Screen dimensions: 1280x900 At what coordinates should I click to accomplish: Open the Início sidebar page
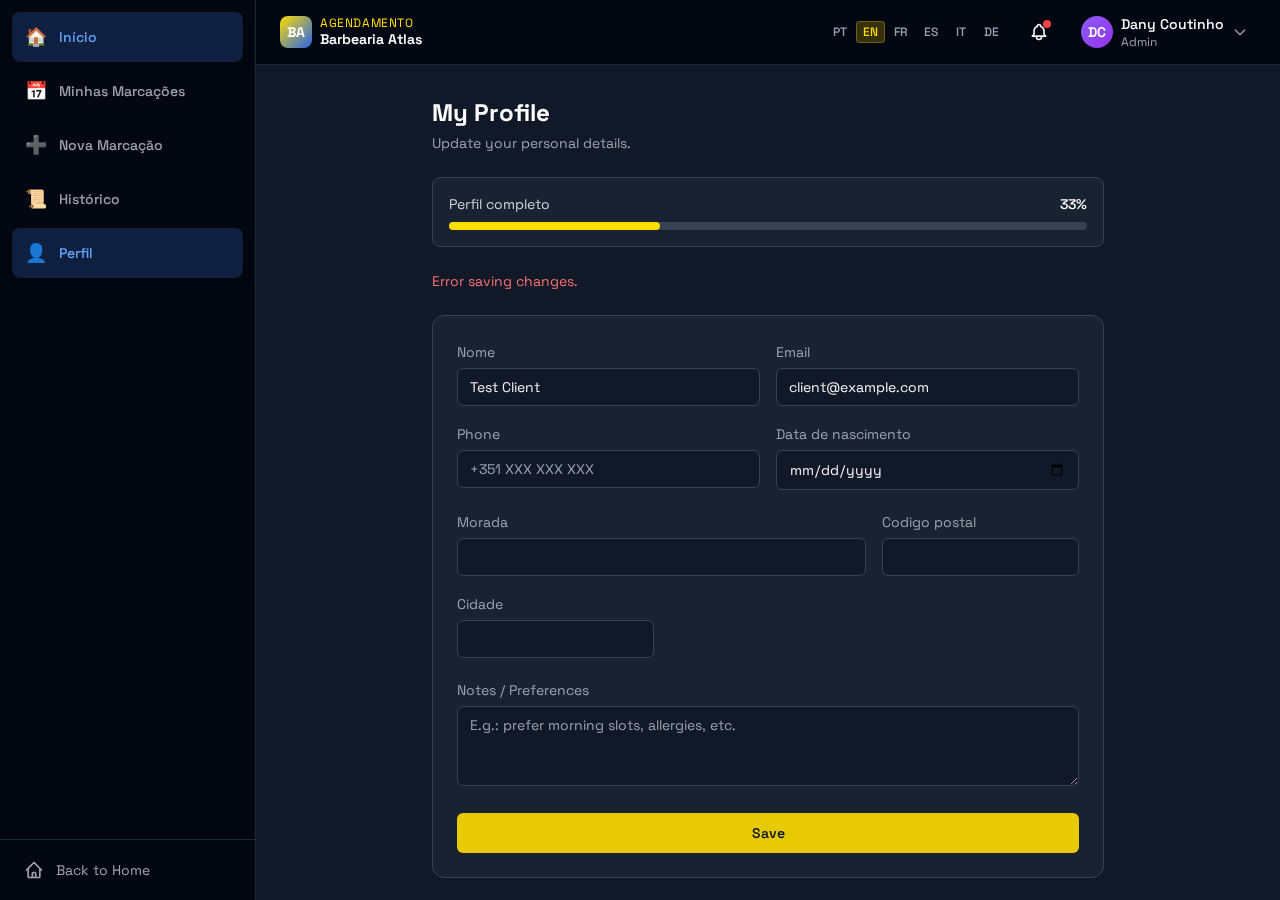pyautogui.click(x=127, y=37)
